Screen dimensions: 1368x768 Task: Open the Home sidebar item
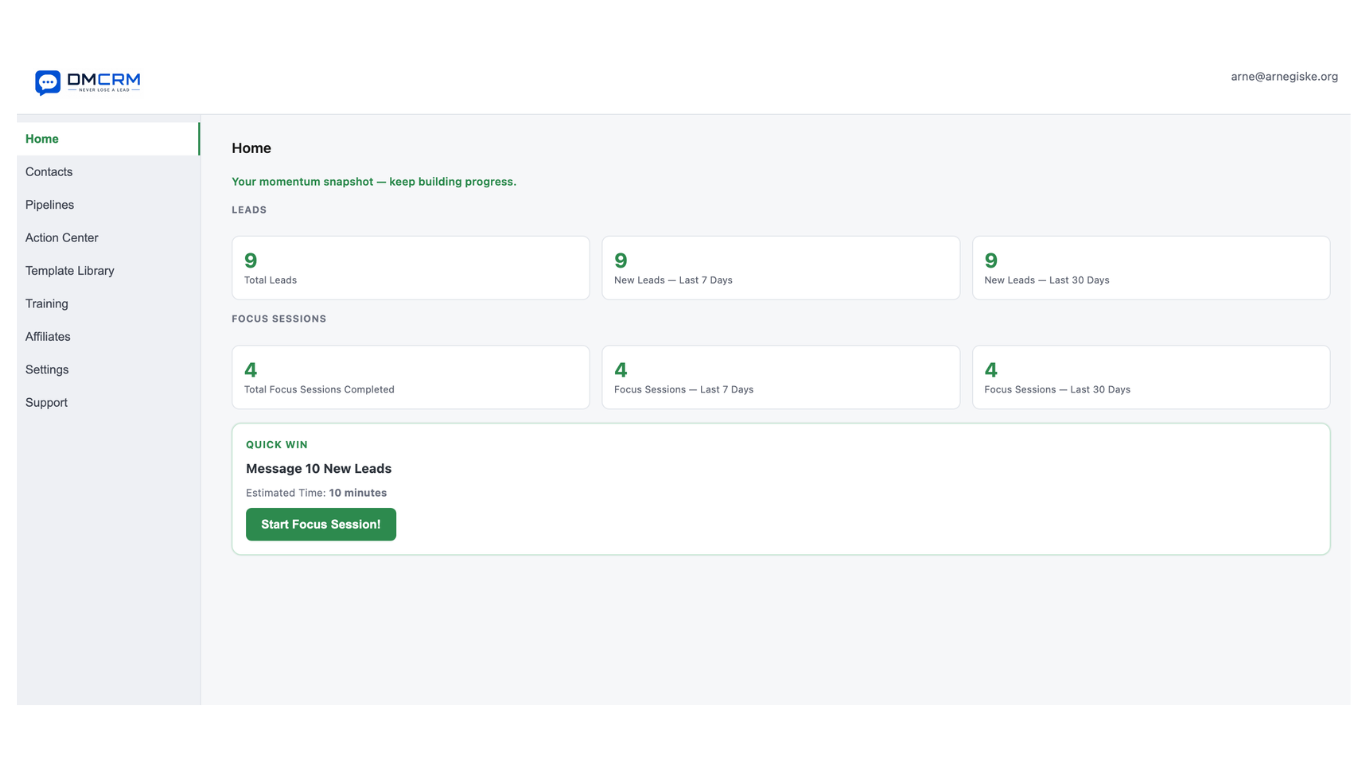[108, 139]
